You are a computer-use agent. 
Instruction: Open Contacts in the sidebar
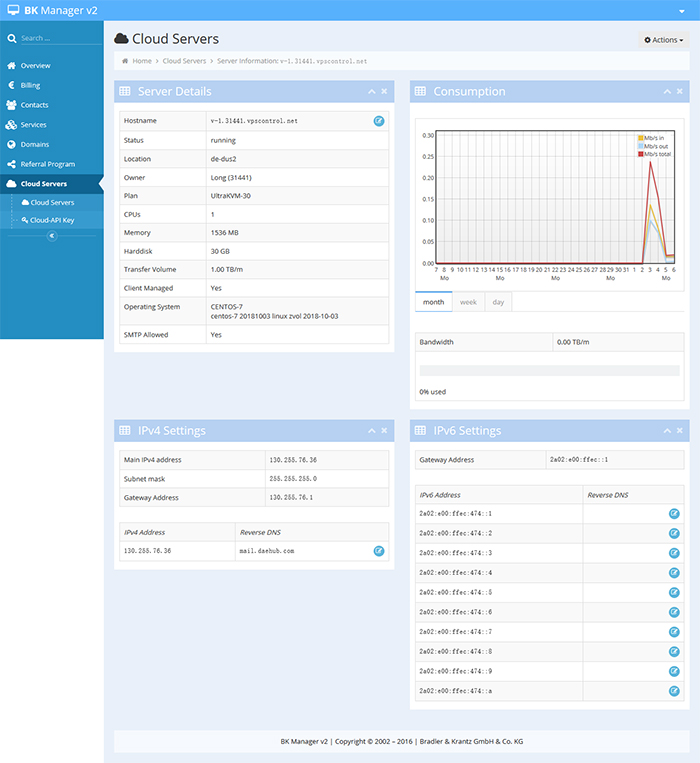pos(52,105)
